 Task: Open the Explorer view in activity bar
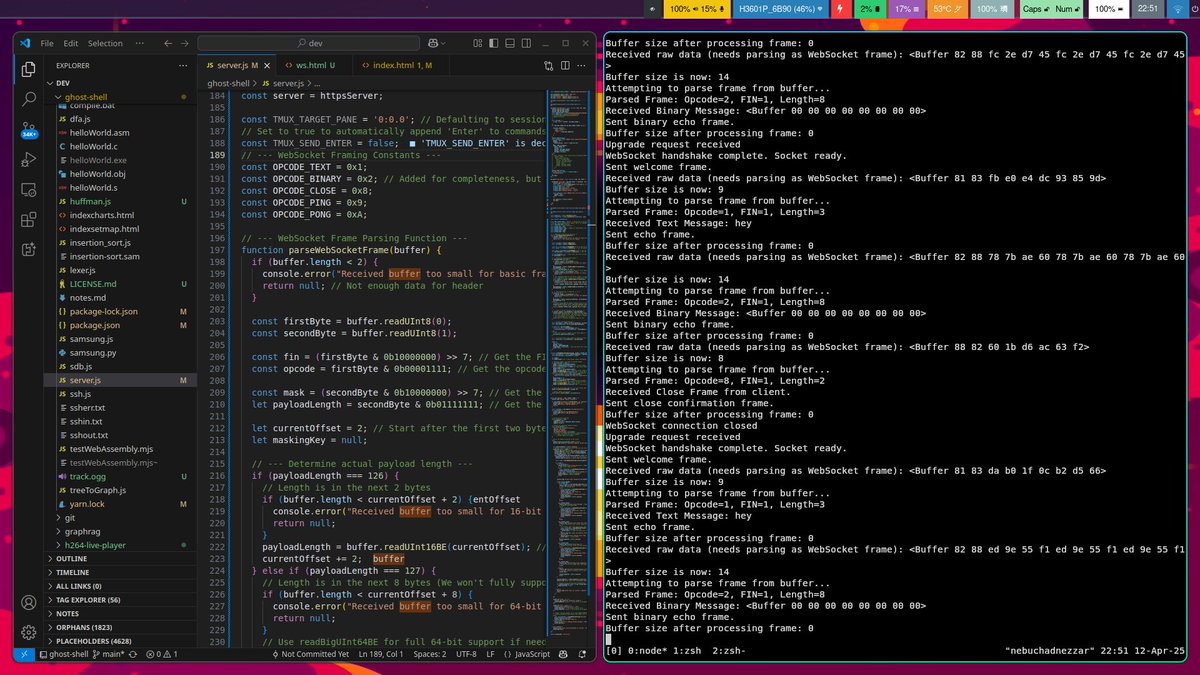[x=29, y=70]
